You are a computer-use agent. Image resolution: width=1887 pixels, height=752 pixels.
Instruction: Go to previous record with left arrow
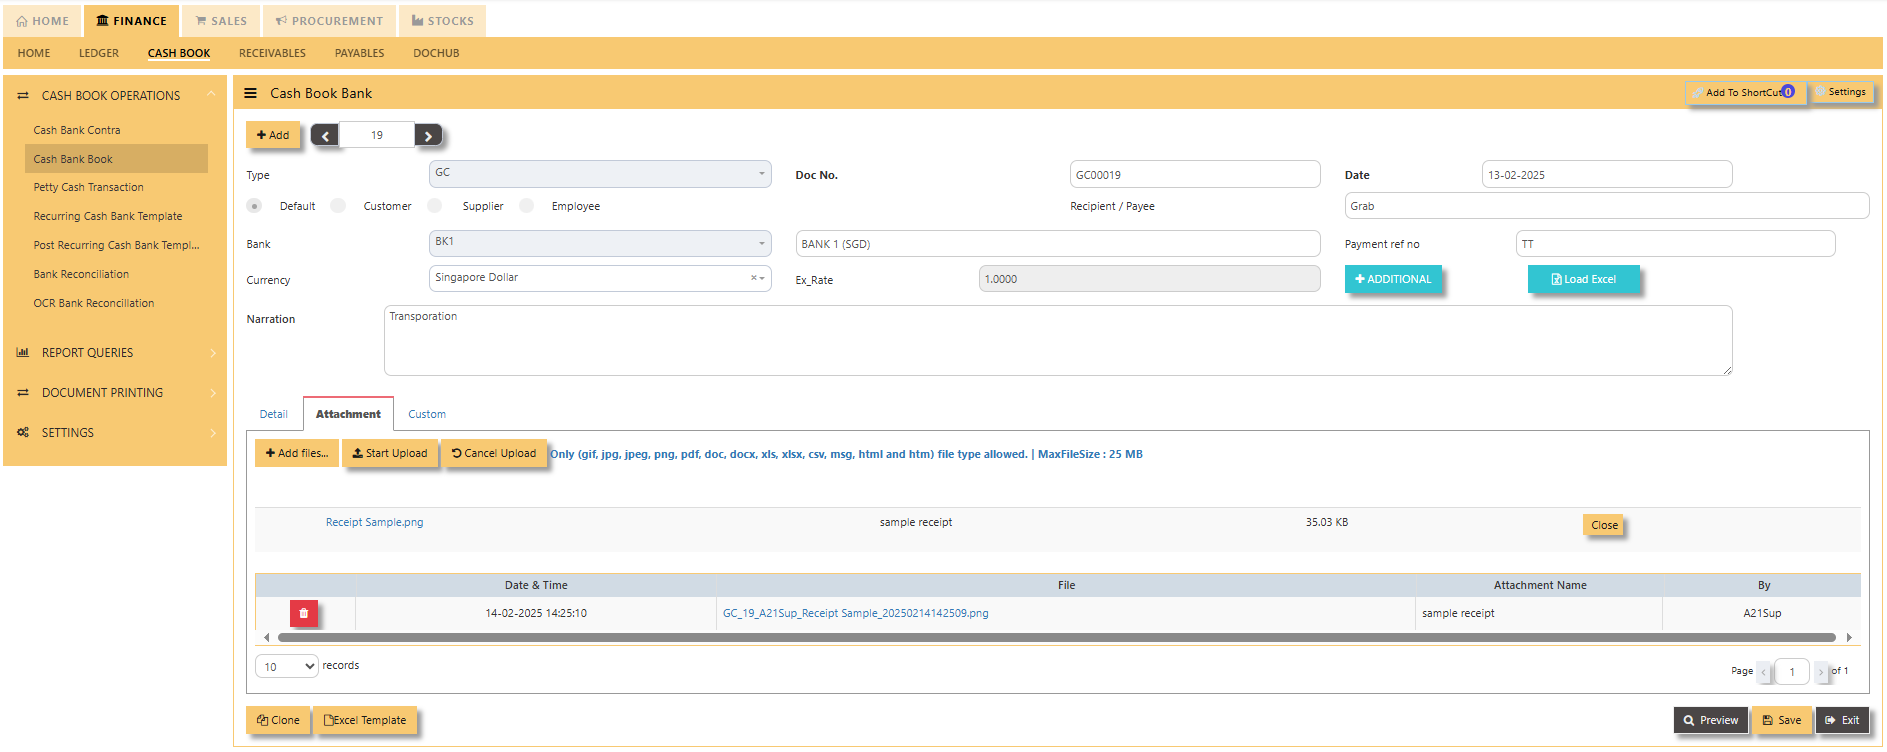(325, 136)
